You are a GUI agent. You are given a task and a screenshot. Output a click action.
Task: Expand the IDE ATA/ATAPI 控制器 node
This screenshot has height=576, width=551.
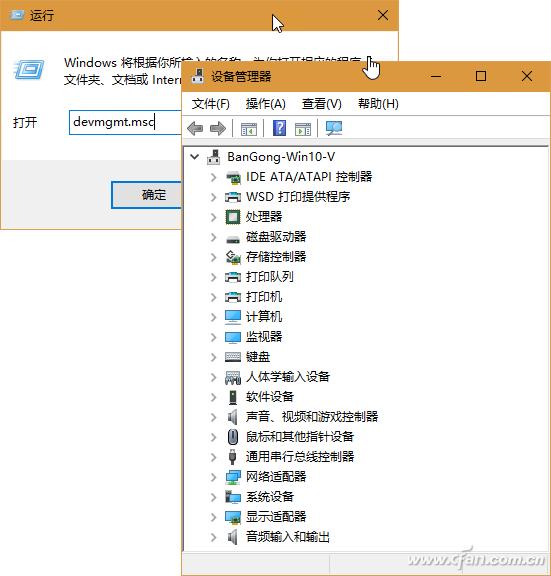click(x=214, y=177)
